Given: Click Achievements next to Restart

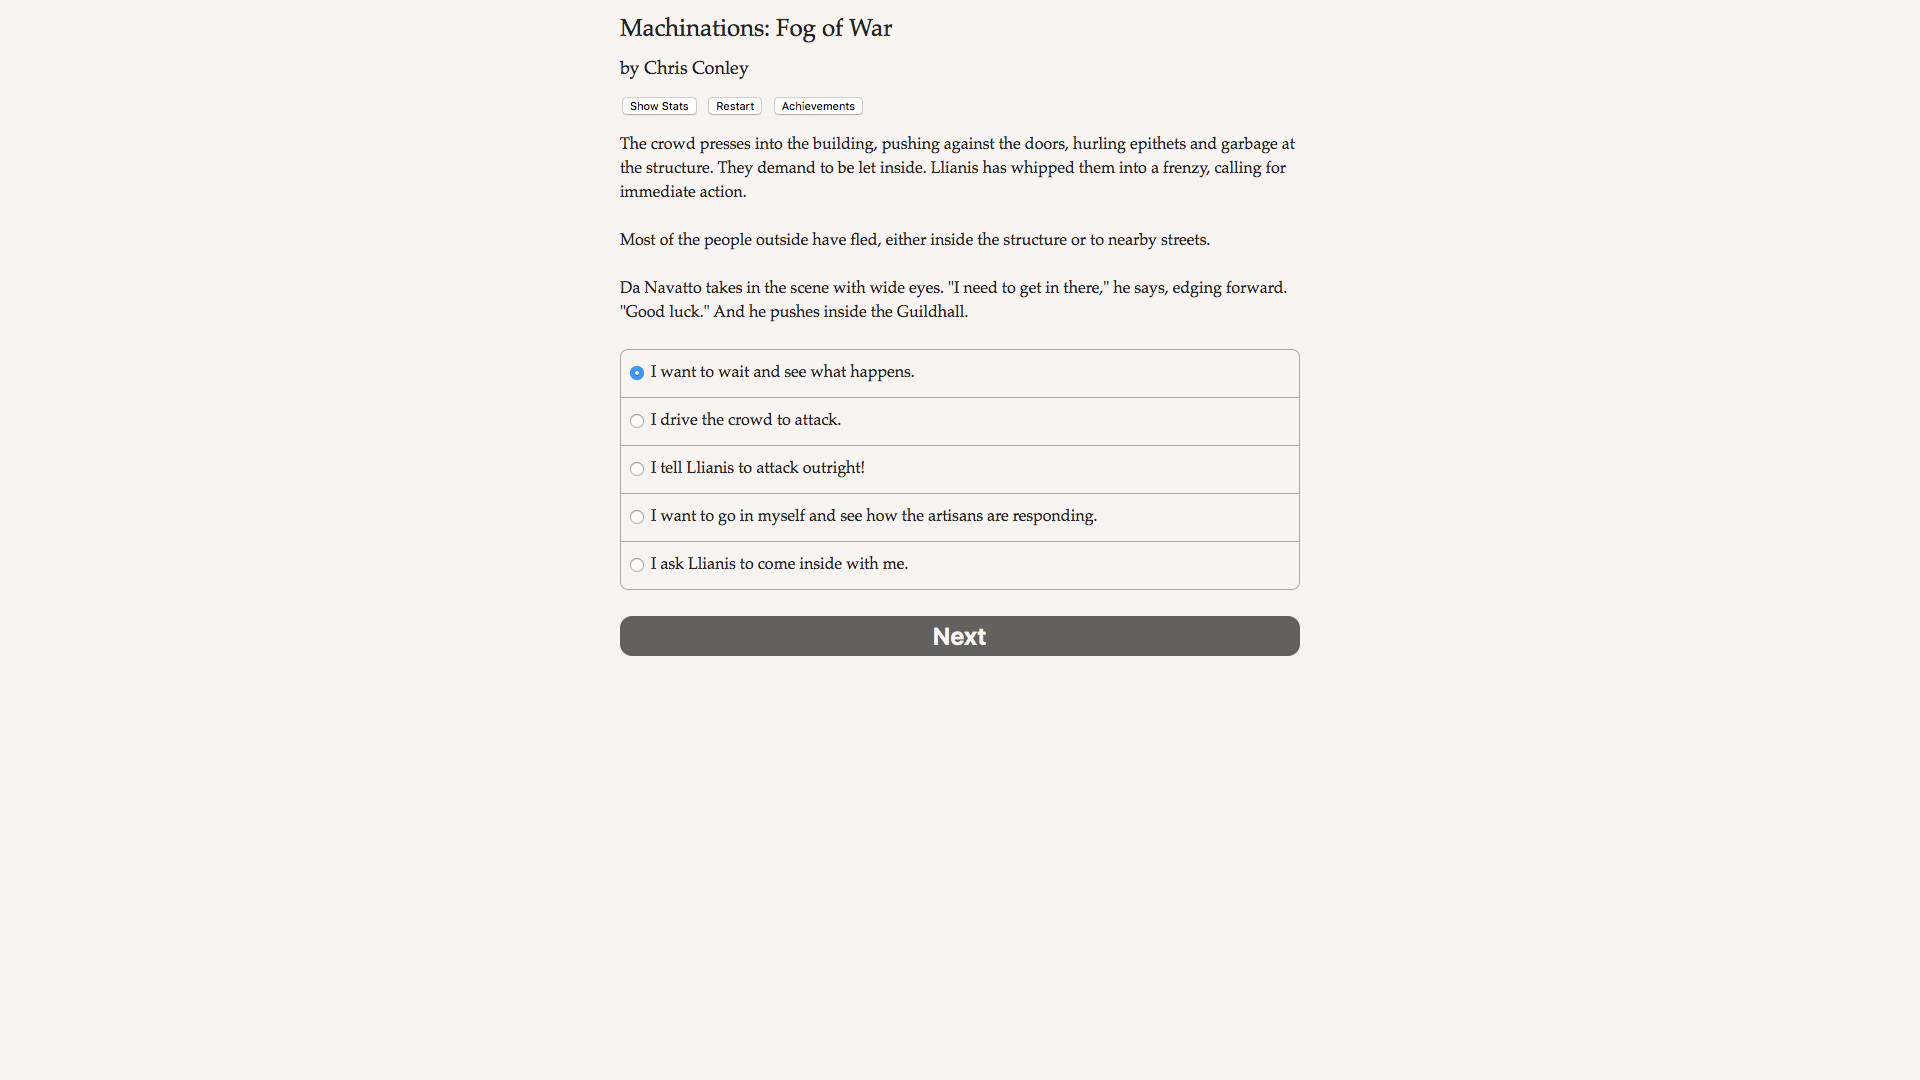Looking at the screenshot, I should 817,106.
